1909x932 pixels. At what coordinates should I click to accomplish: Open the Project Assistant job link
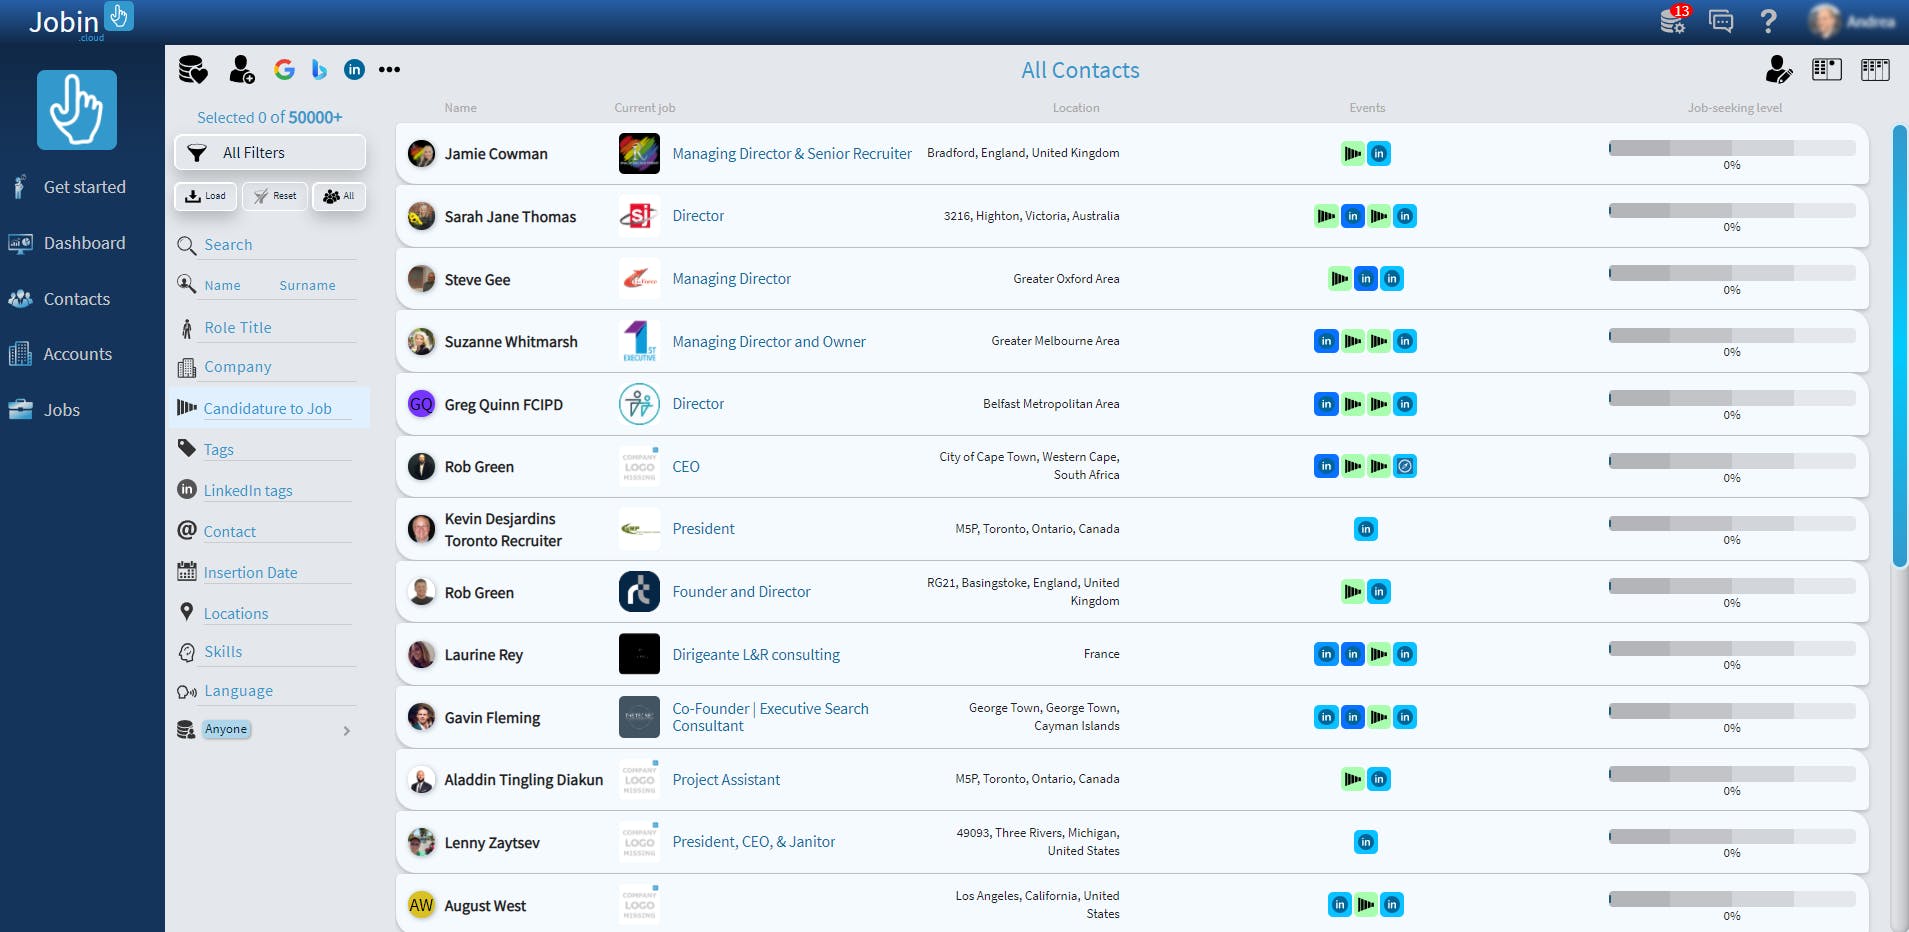point(726,780)
